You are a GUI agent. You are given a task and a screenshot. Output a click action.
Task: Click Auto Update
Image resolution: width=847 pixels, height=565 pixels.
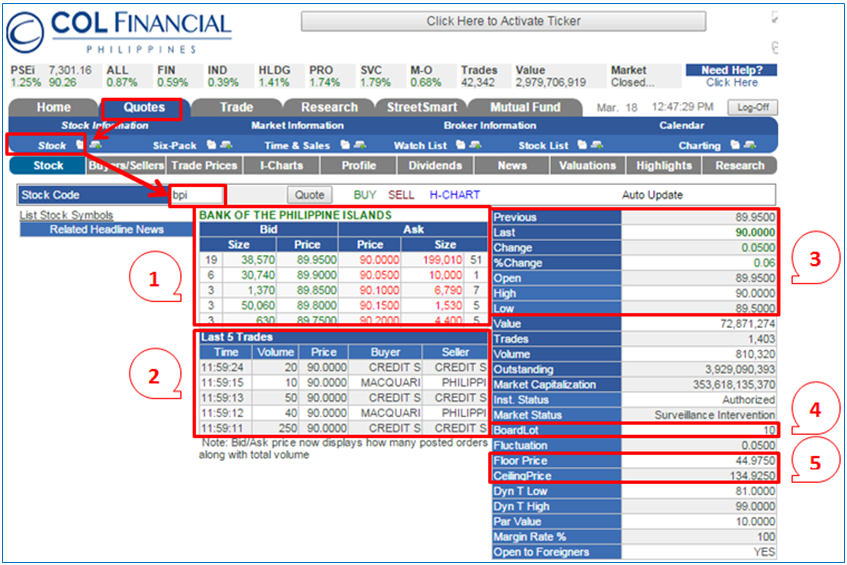click(652, 195)
